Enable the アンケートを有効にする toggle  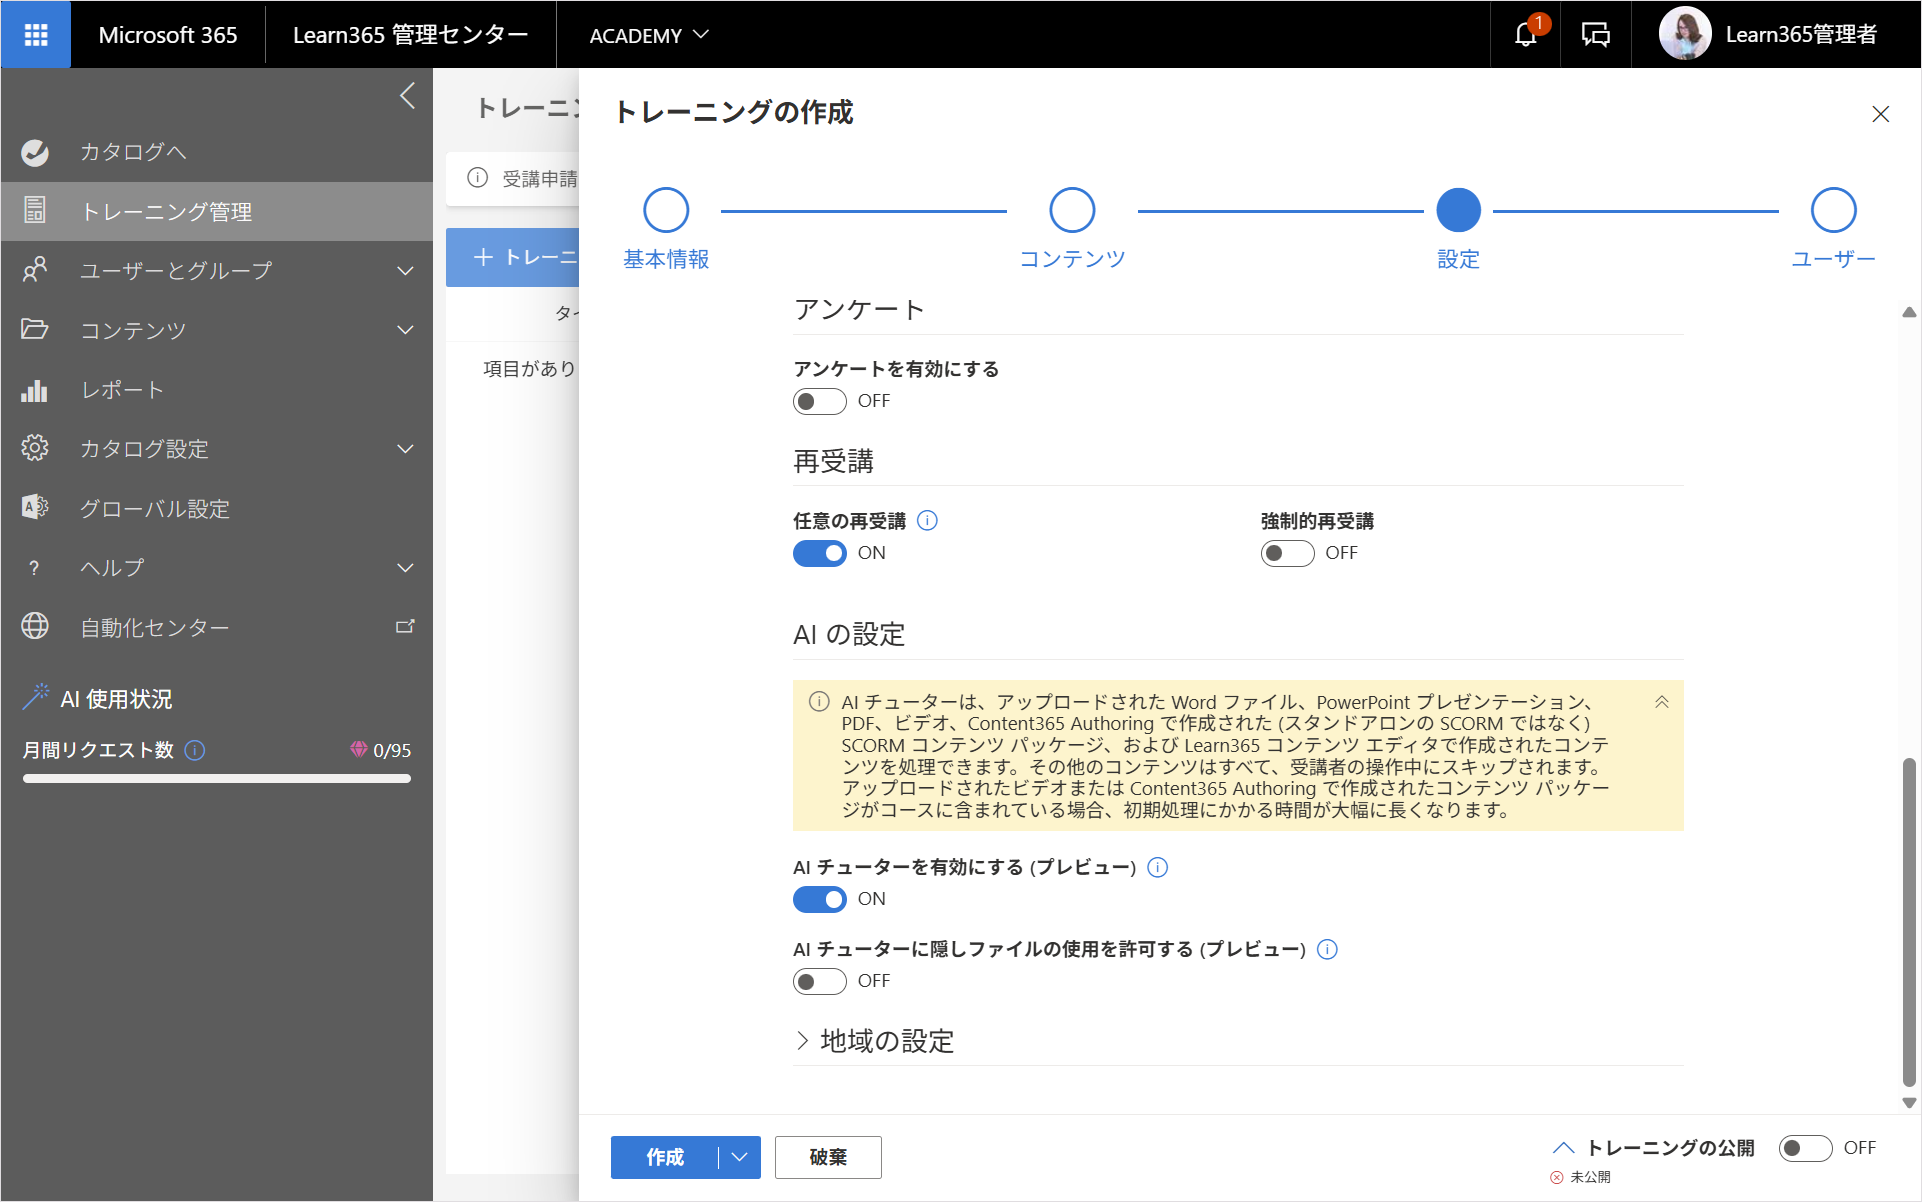(x=819, y=401)
